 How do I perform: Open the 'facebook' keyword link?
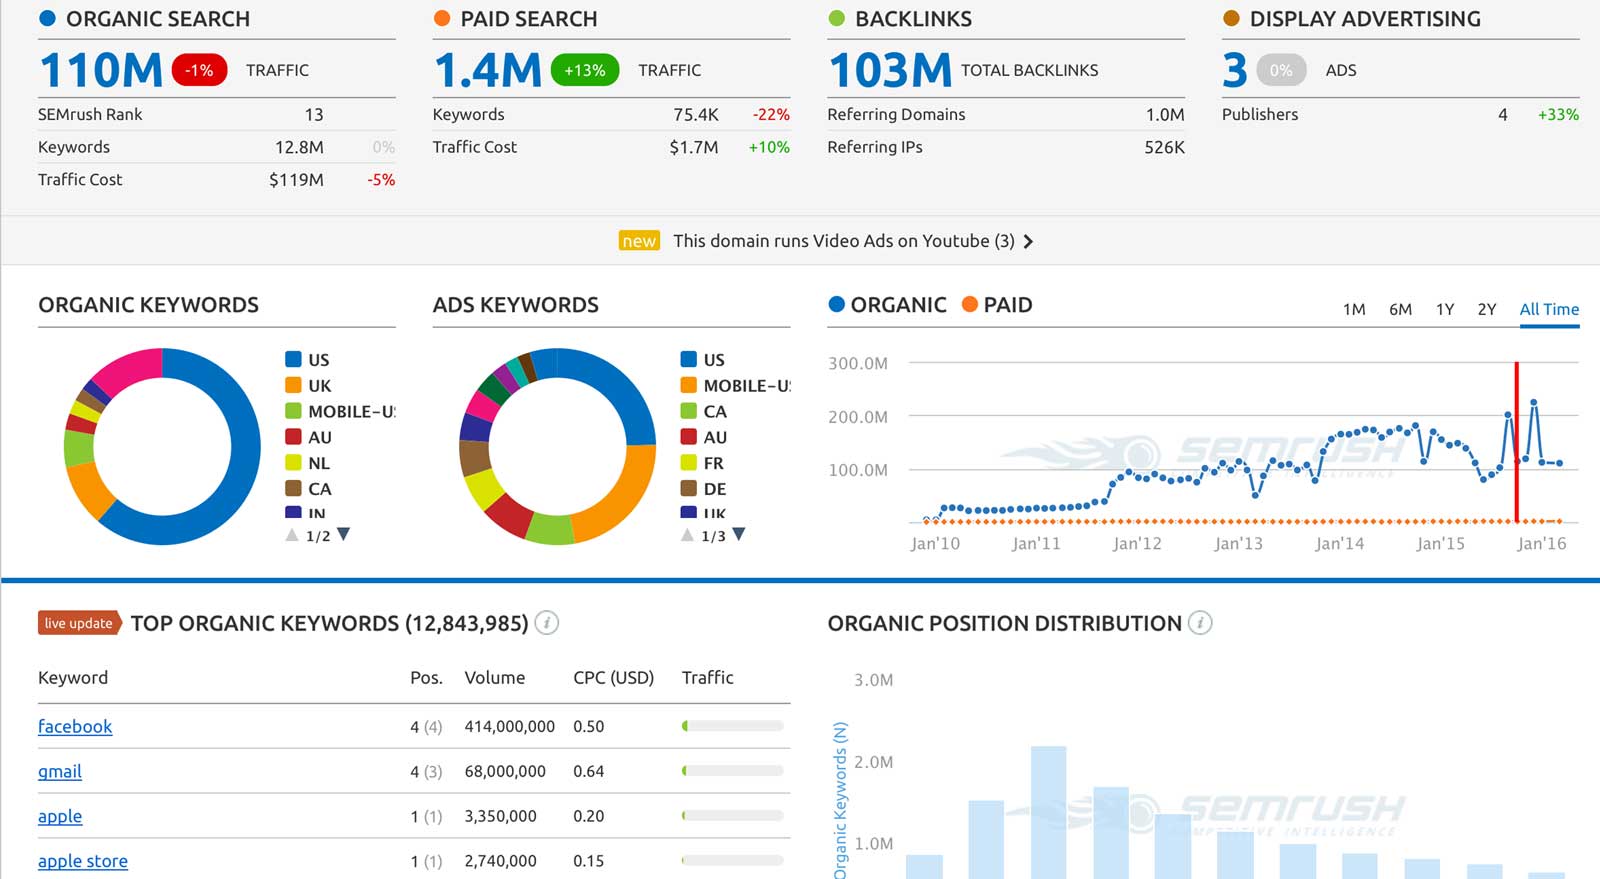(x=75, y=727)
